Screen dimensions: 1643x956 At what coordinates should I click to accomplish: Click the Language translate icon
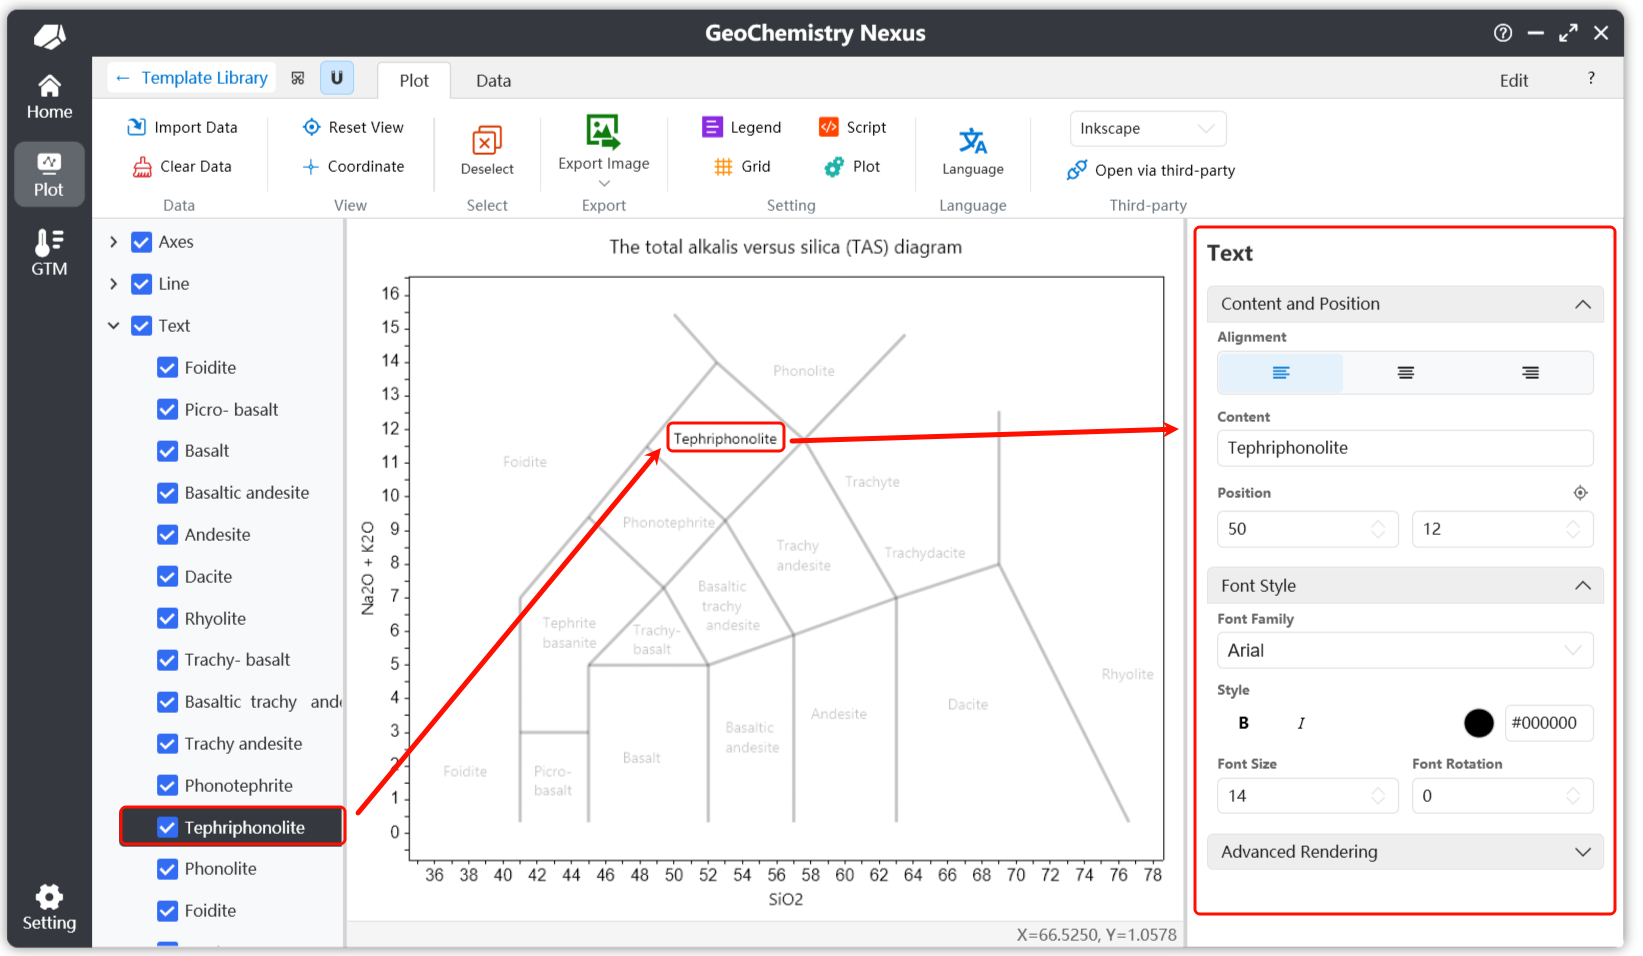(x=972, y=141)
